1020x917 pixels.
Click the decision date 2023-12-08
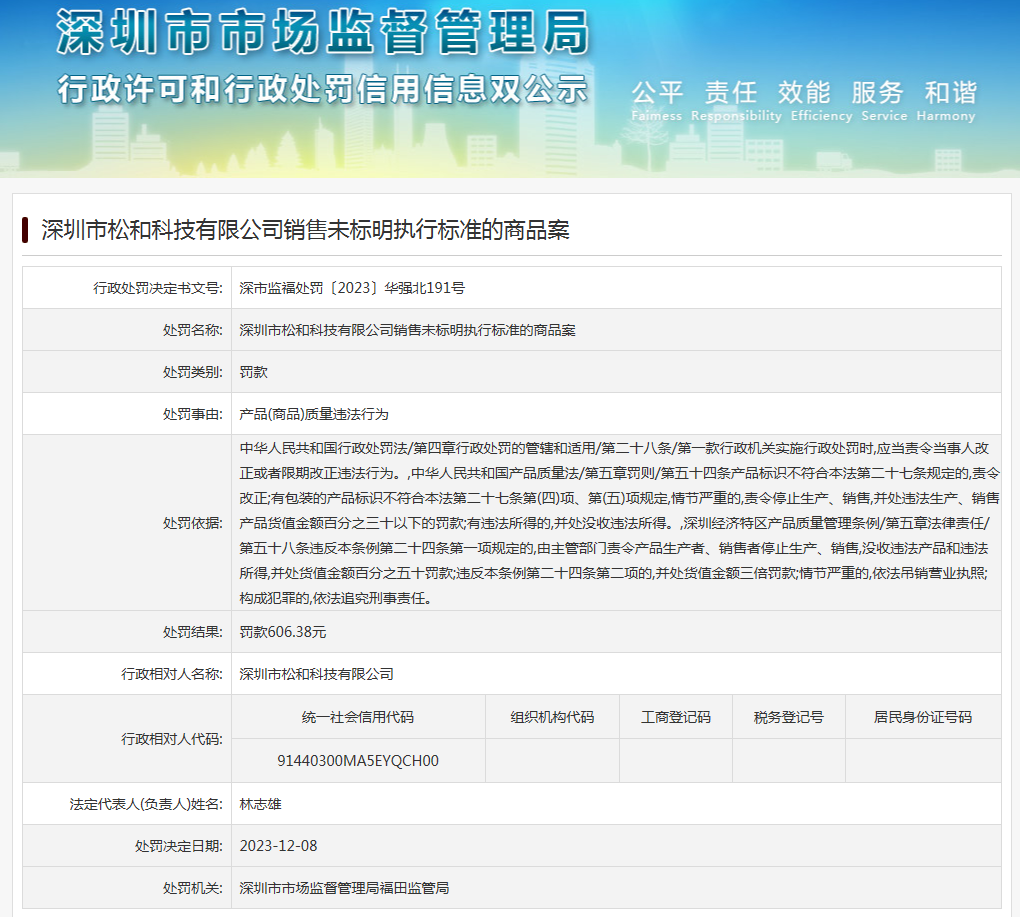tap(278, 846)
